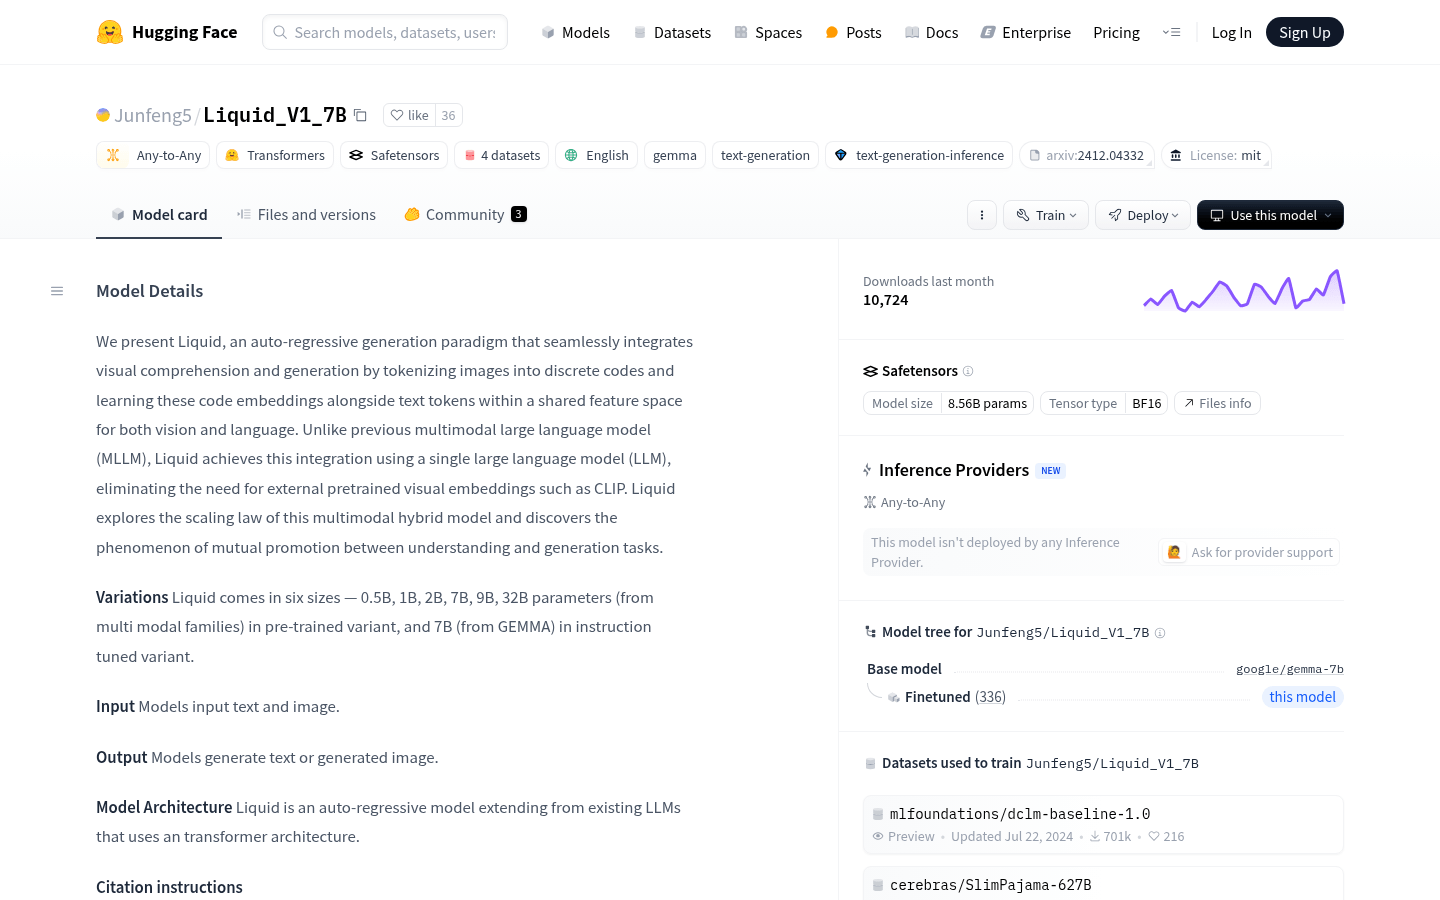Open Docs in top navigation
The width and height of the screenshot is (1440, 900).
click(931, 32)
